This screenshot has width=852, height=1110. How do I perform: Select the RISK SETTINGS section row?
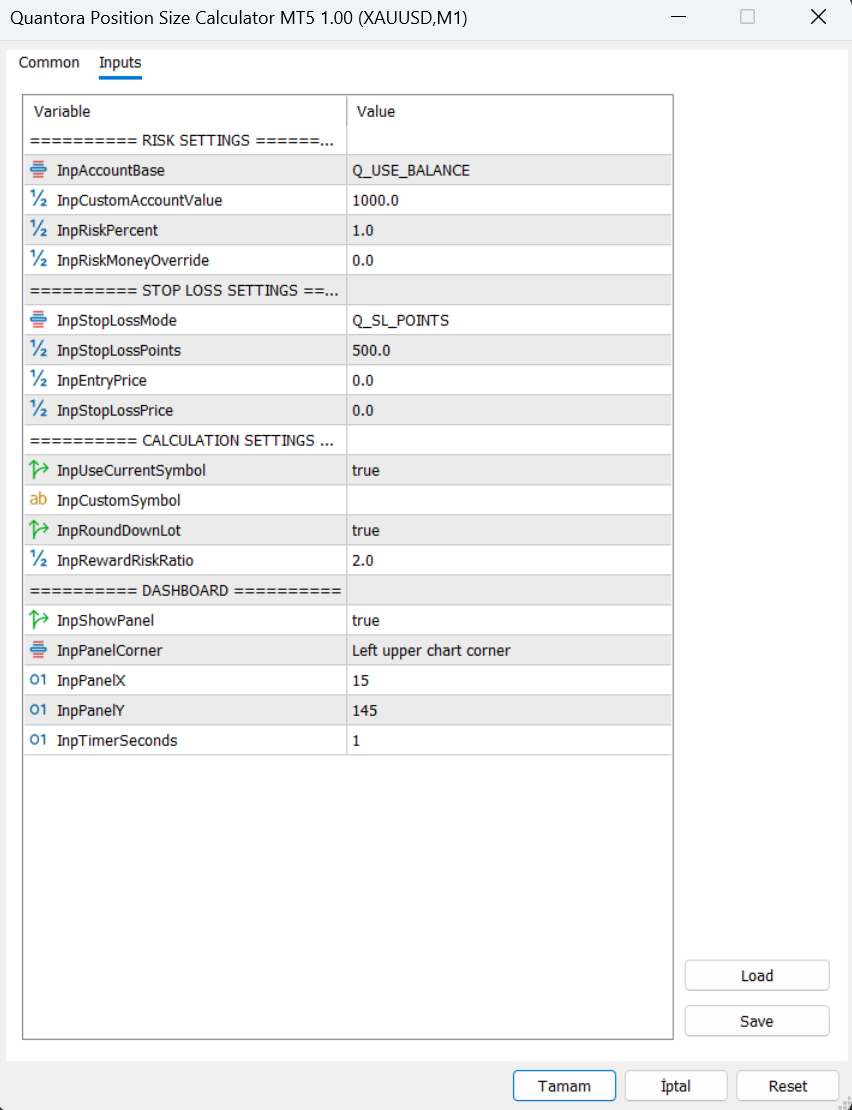click(347, 140)
